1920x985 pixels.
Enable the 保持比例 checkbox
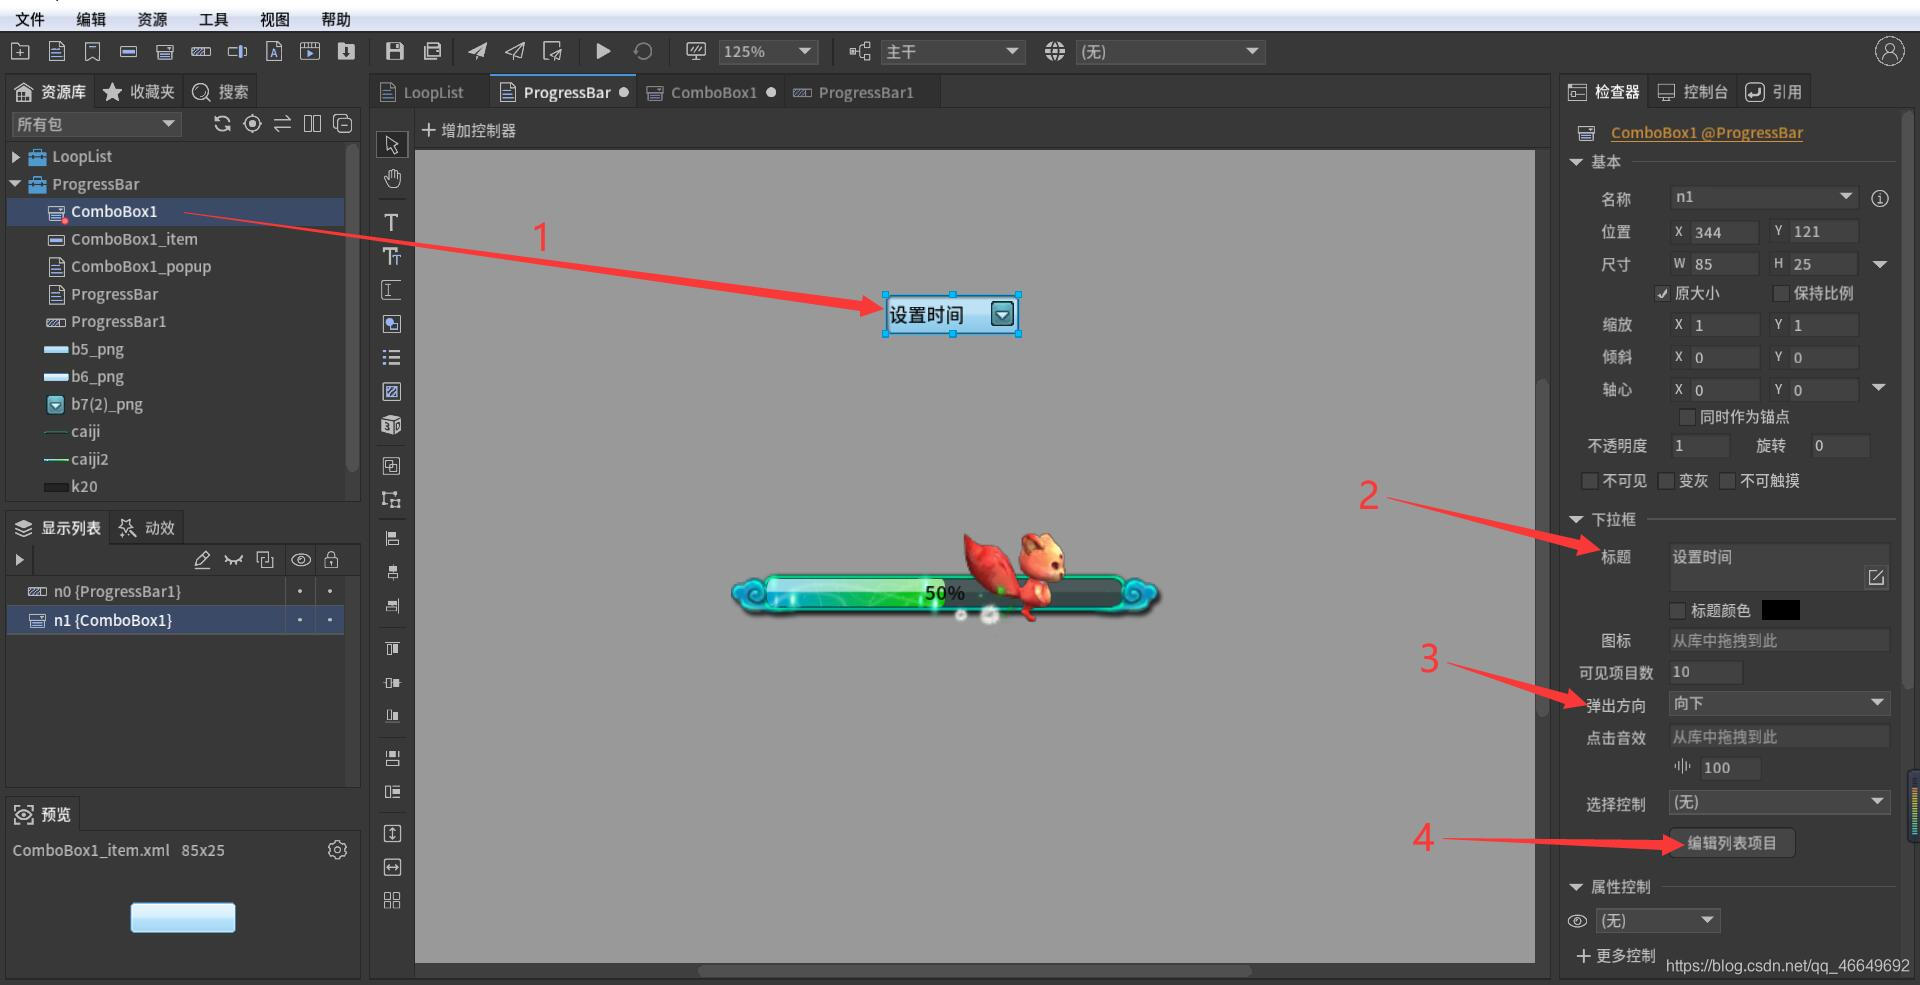(1780, 293)
